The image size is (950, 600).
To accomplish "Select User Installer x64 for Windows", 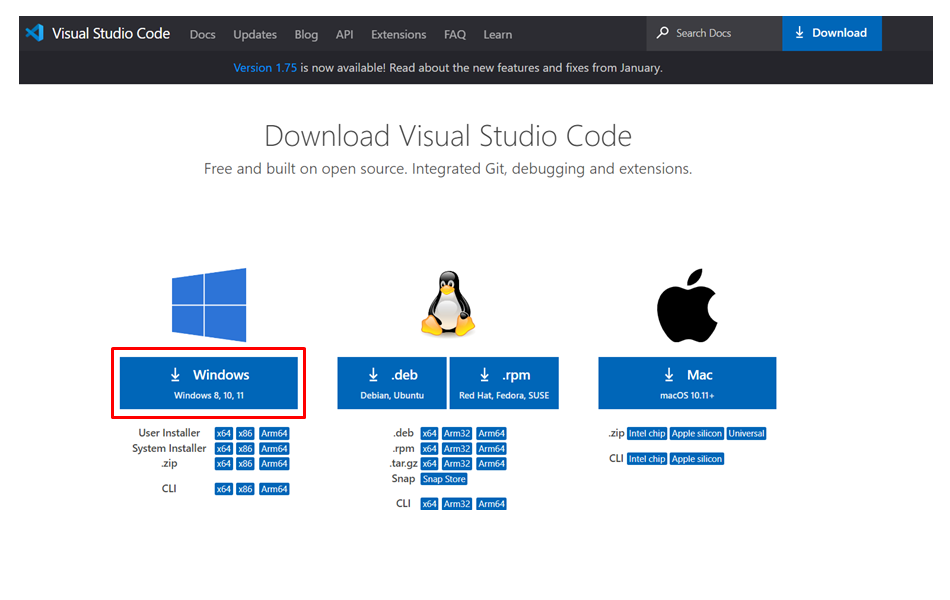I will (224, 433).
